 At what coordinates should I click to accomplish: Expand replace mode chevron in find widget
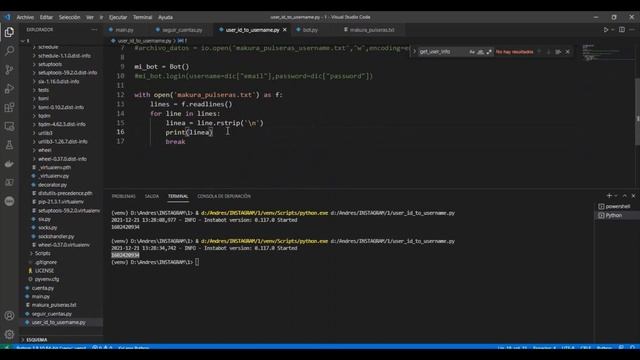pyautogui.click(x=414, y=52)
